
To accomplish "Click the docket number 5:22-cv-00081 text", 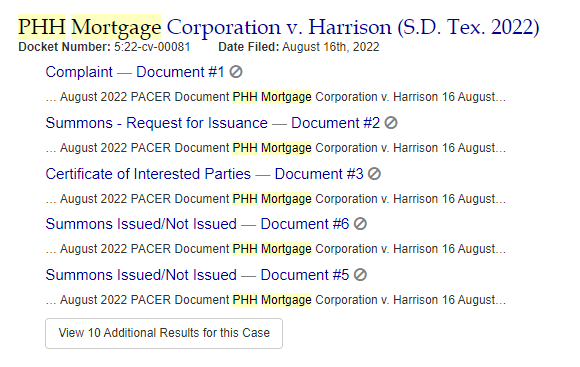I will coord(152,47).
